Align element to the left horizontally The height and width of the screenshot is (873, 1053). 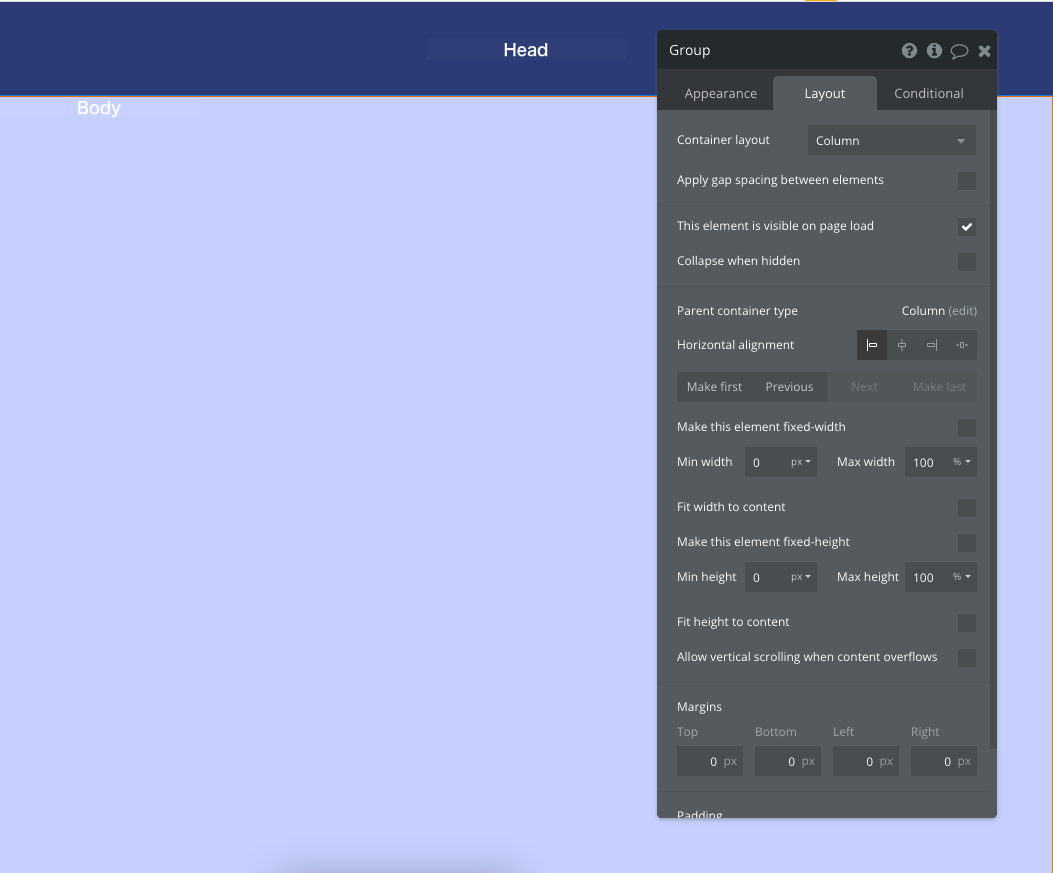tap(872, 345)
